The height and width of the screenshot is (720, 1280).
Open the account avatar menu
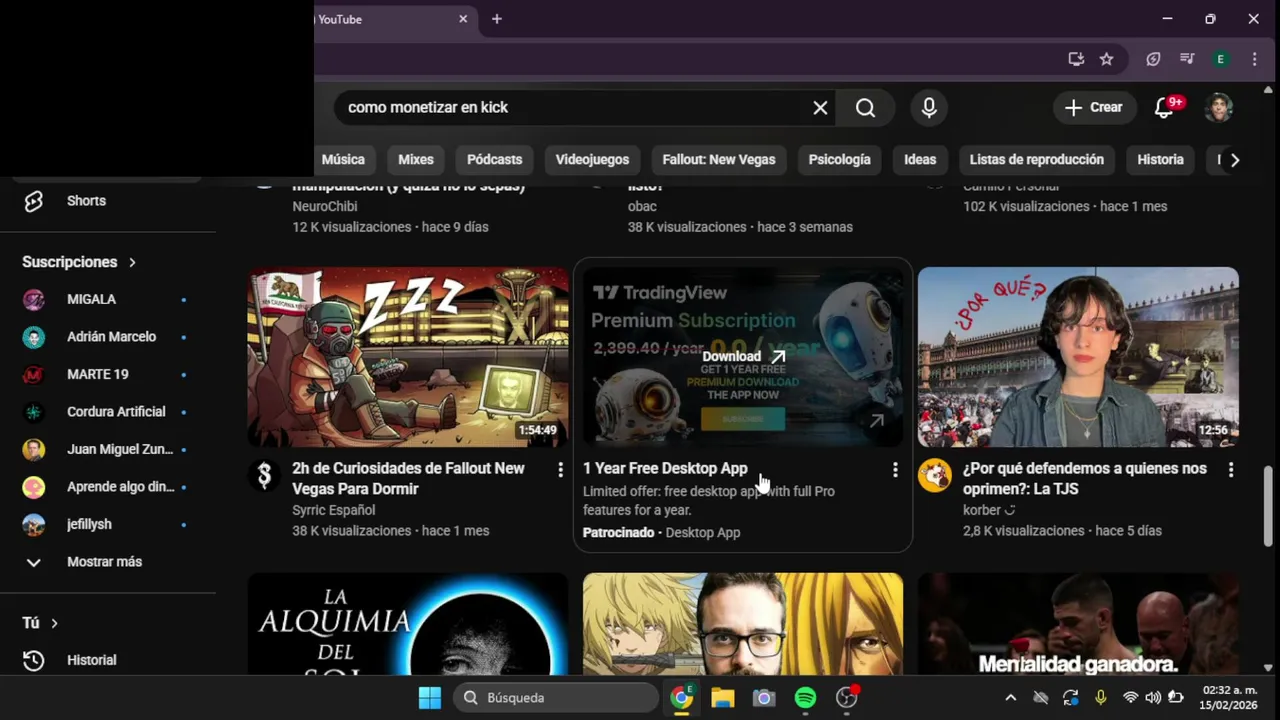point(1218,108)
